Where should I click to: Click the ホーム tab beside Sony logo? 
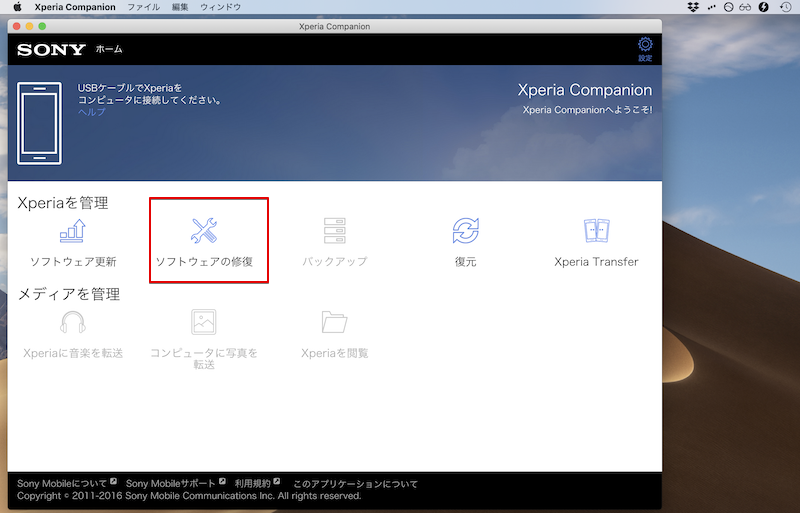pyautogui.click(x=109, y=49)
